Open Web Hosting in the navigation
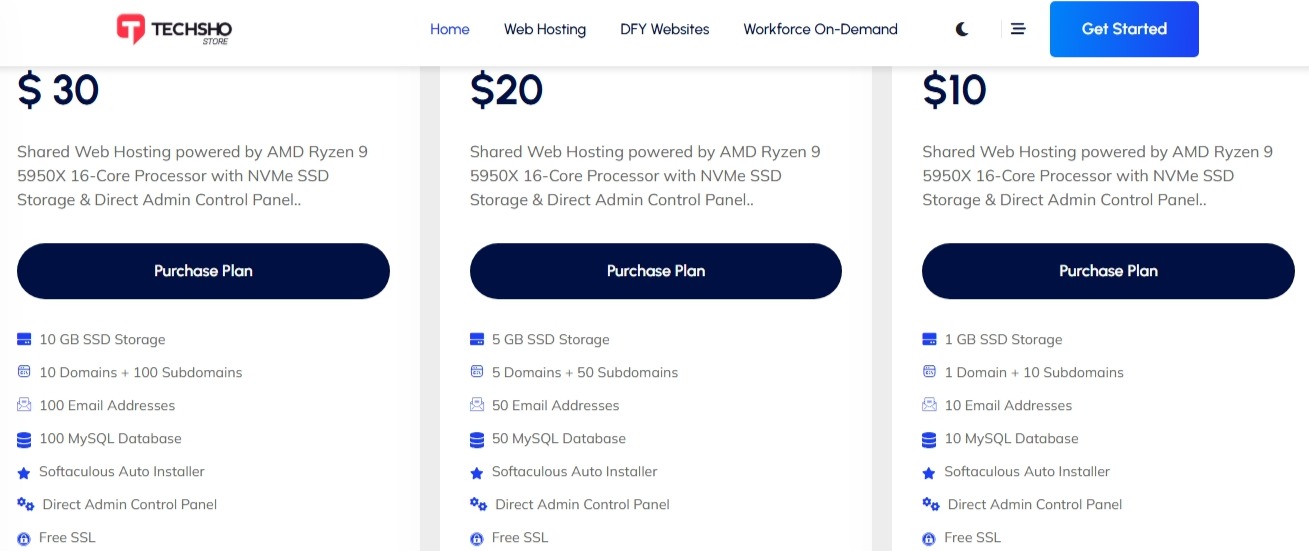 [545, 29]
